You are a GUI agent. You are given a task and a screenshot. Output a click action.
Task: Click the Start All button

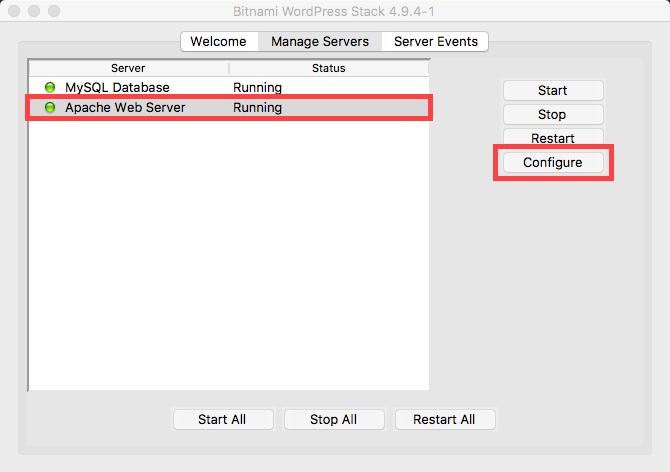click(x=223, y=419)
